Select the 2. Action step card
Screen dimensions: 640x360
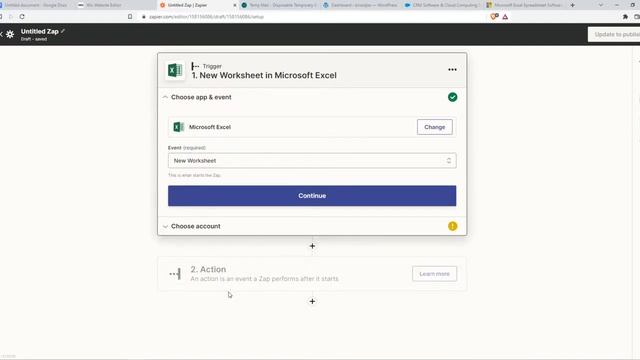pyautogui.click(x=312, y=274)
